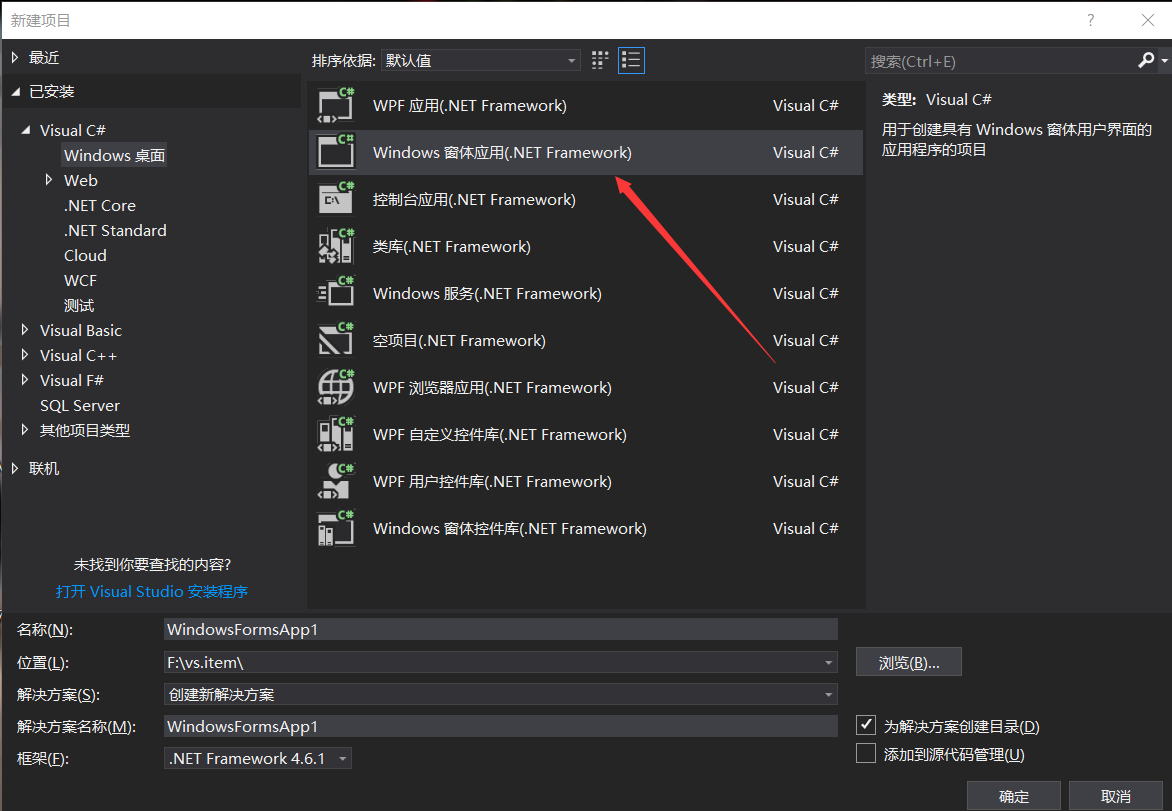Expand the Visual Basic tree node
Viewport: 1172px width, 811px height.
coord(25,330)
